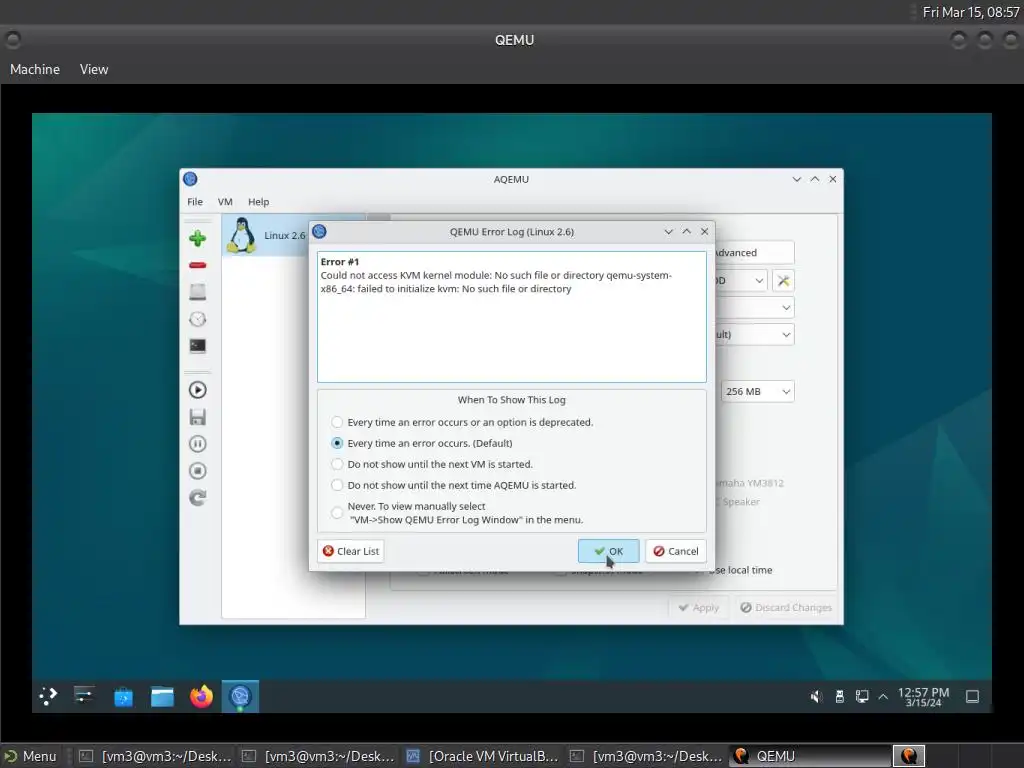Confirm the error log with OK
The height and width of the screenshot is (768, 1024).
coord(609,551)
